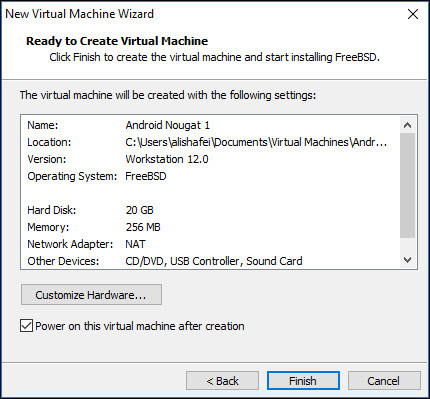The image size is (430, 399).
Task: Go back to the previous wizard step
Action: pos(222,381)
